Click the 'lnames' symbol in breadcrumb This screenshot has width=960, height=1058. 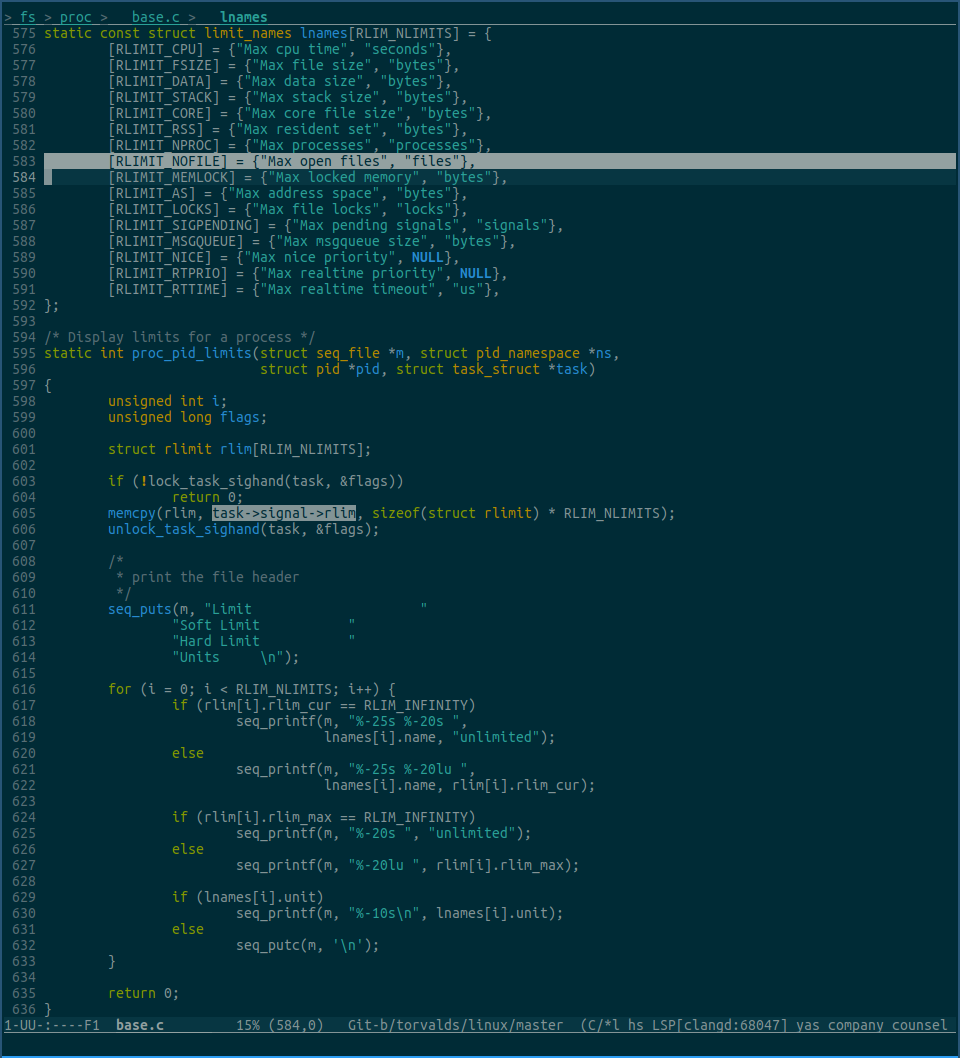tap(243, 17)
